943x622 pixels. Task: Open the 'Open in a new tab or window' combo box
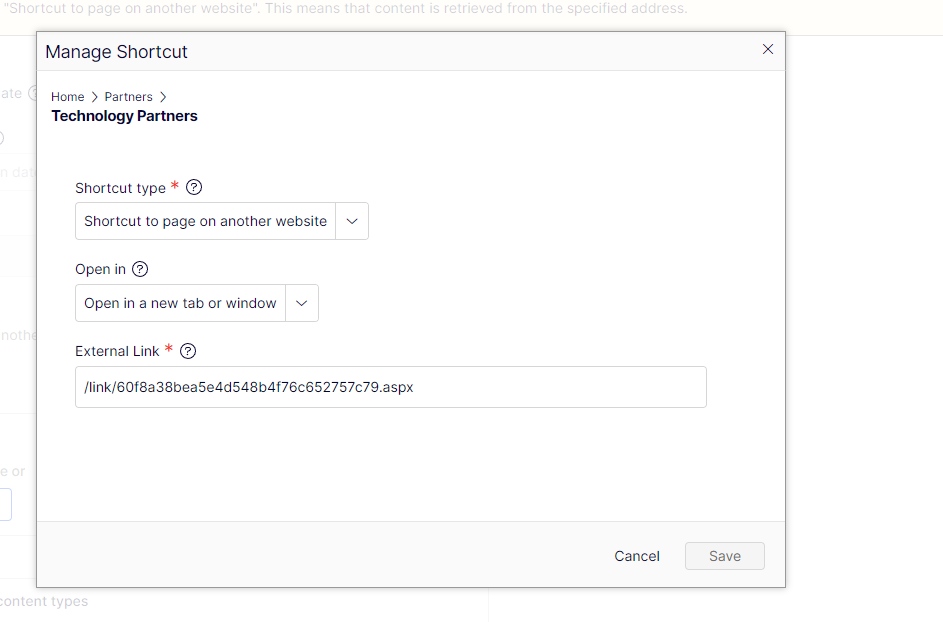180,303
